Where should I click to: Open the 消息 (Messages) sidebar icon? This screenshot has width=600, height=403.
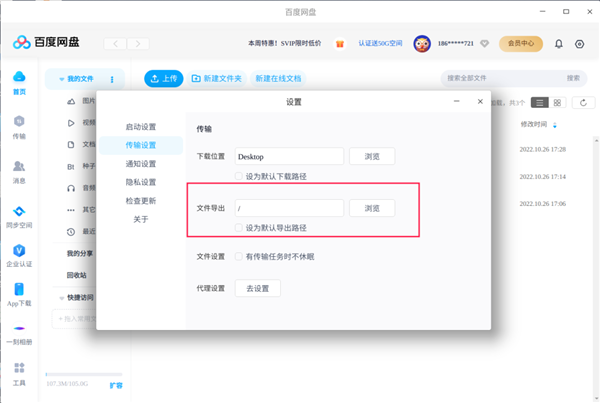[x=19, y=171]
